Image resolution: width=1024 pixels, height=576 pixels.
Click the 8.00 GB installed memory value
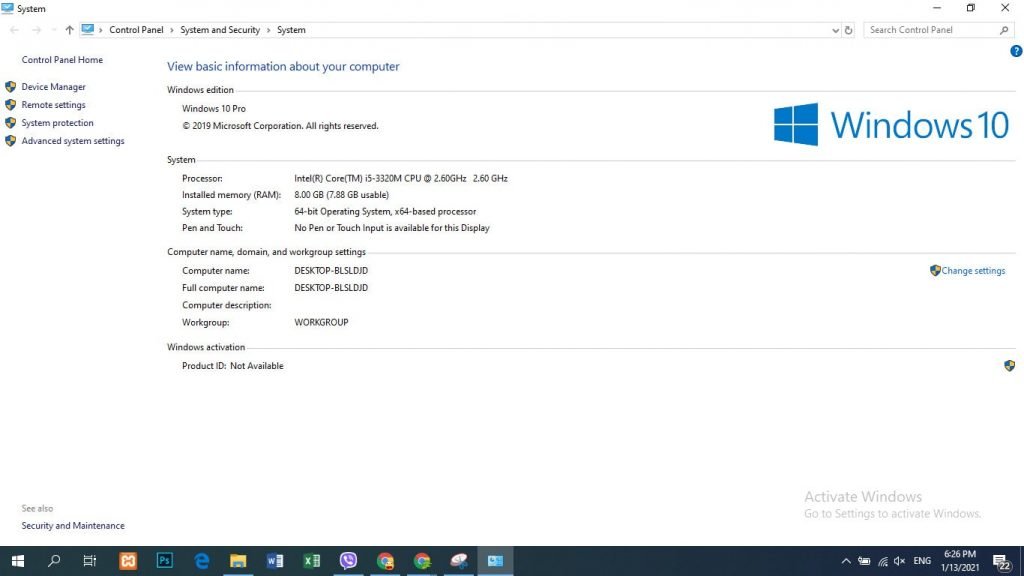point(341,195)
